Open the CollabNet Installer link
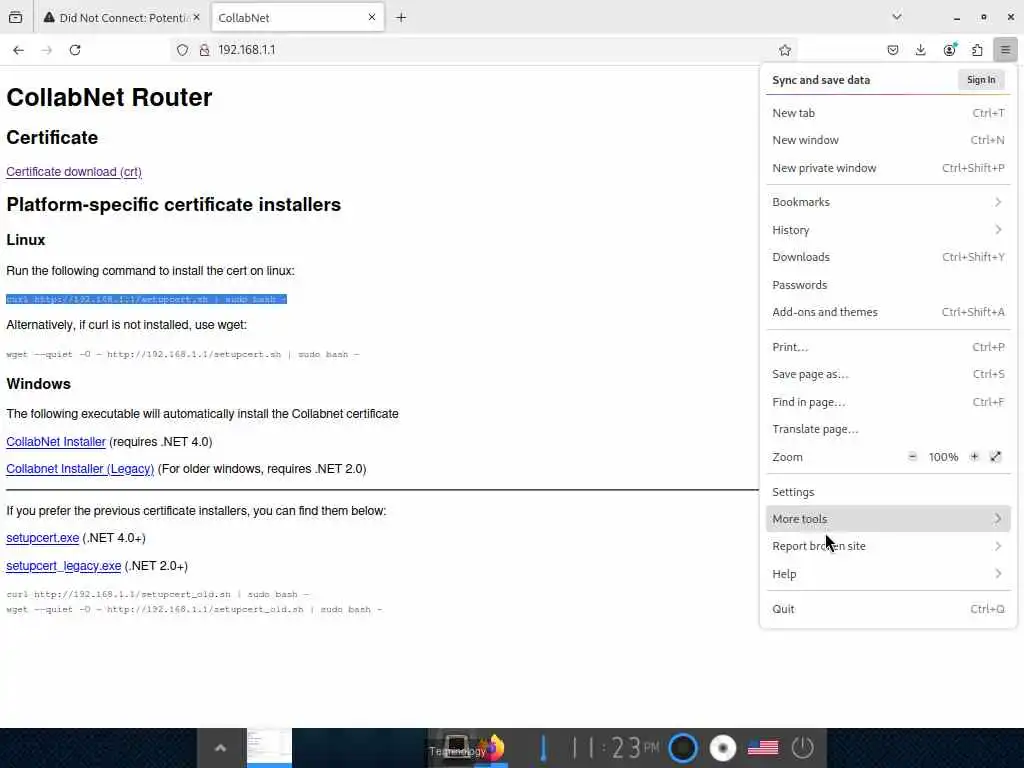 [x=56, y=441]
